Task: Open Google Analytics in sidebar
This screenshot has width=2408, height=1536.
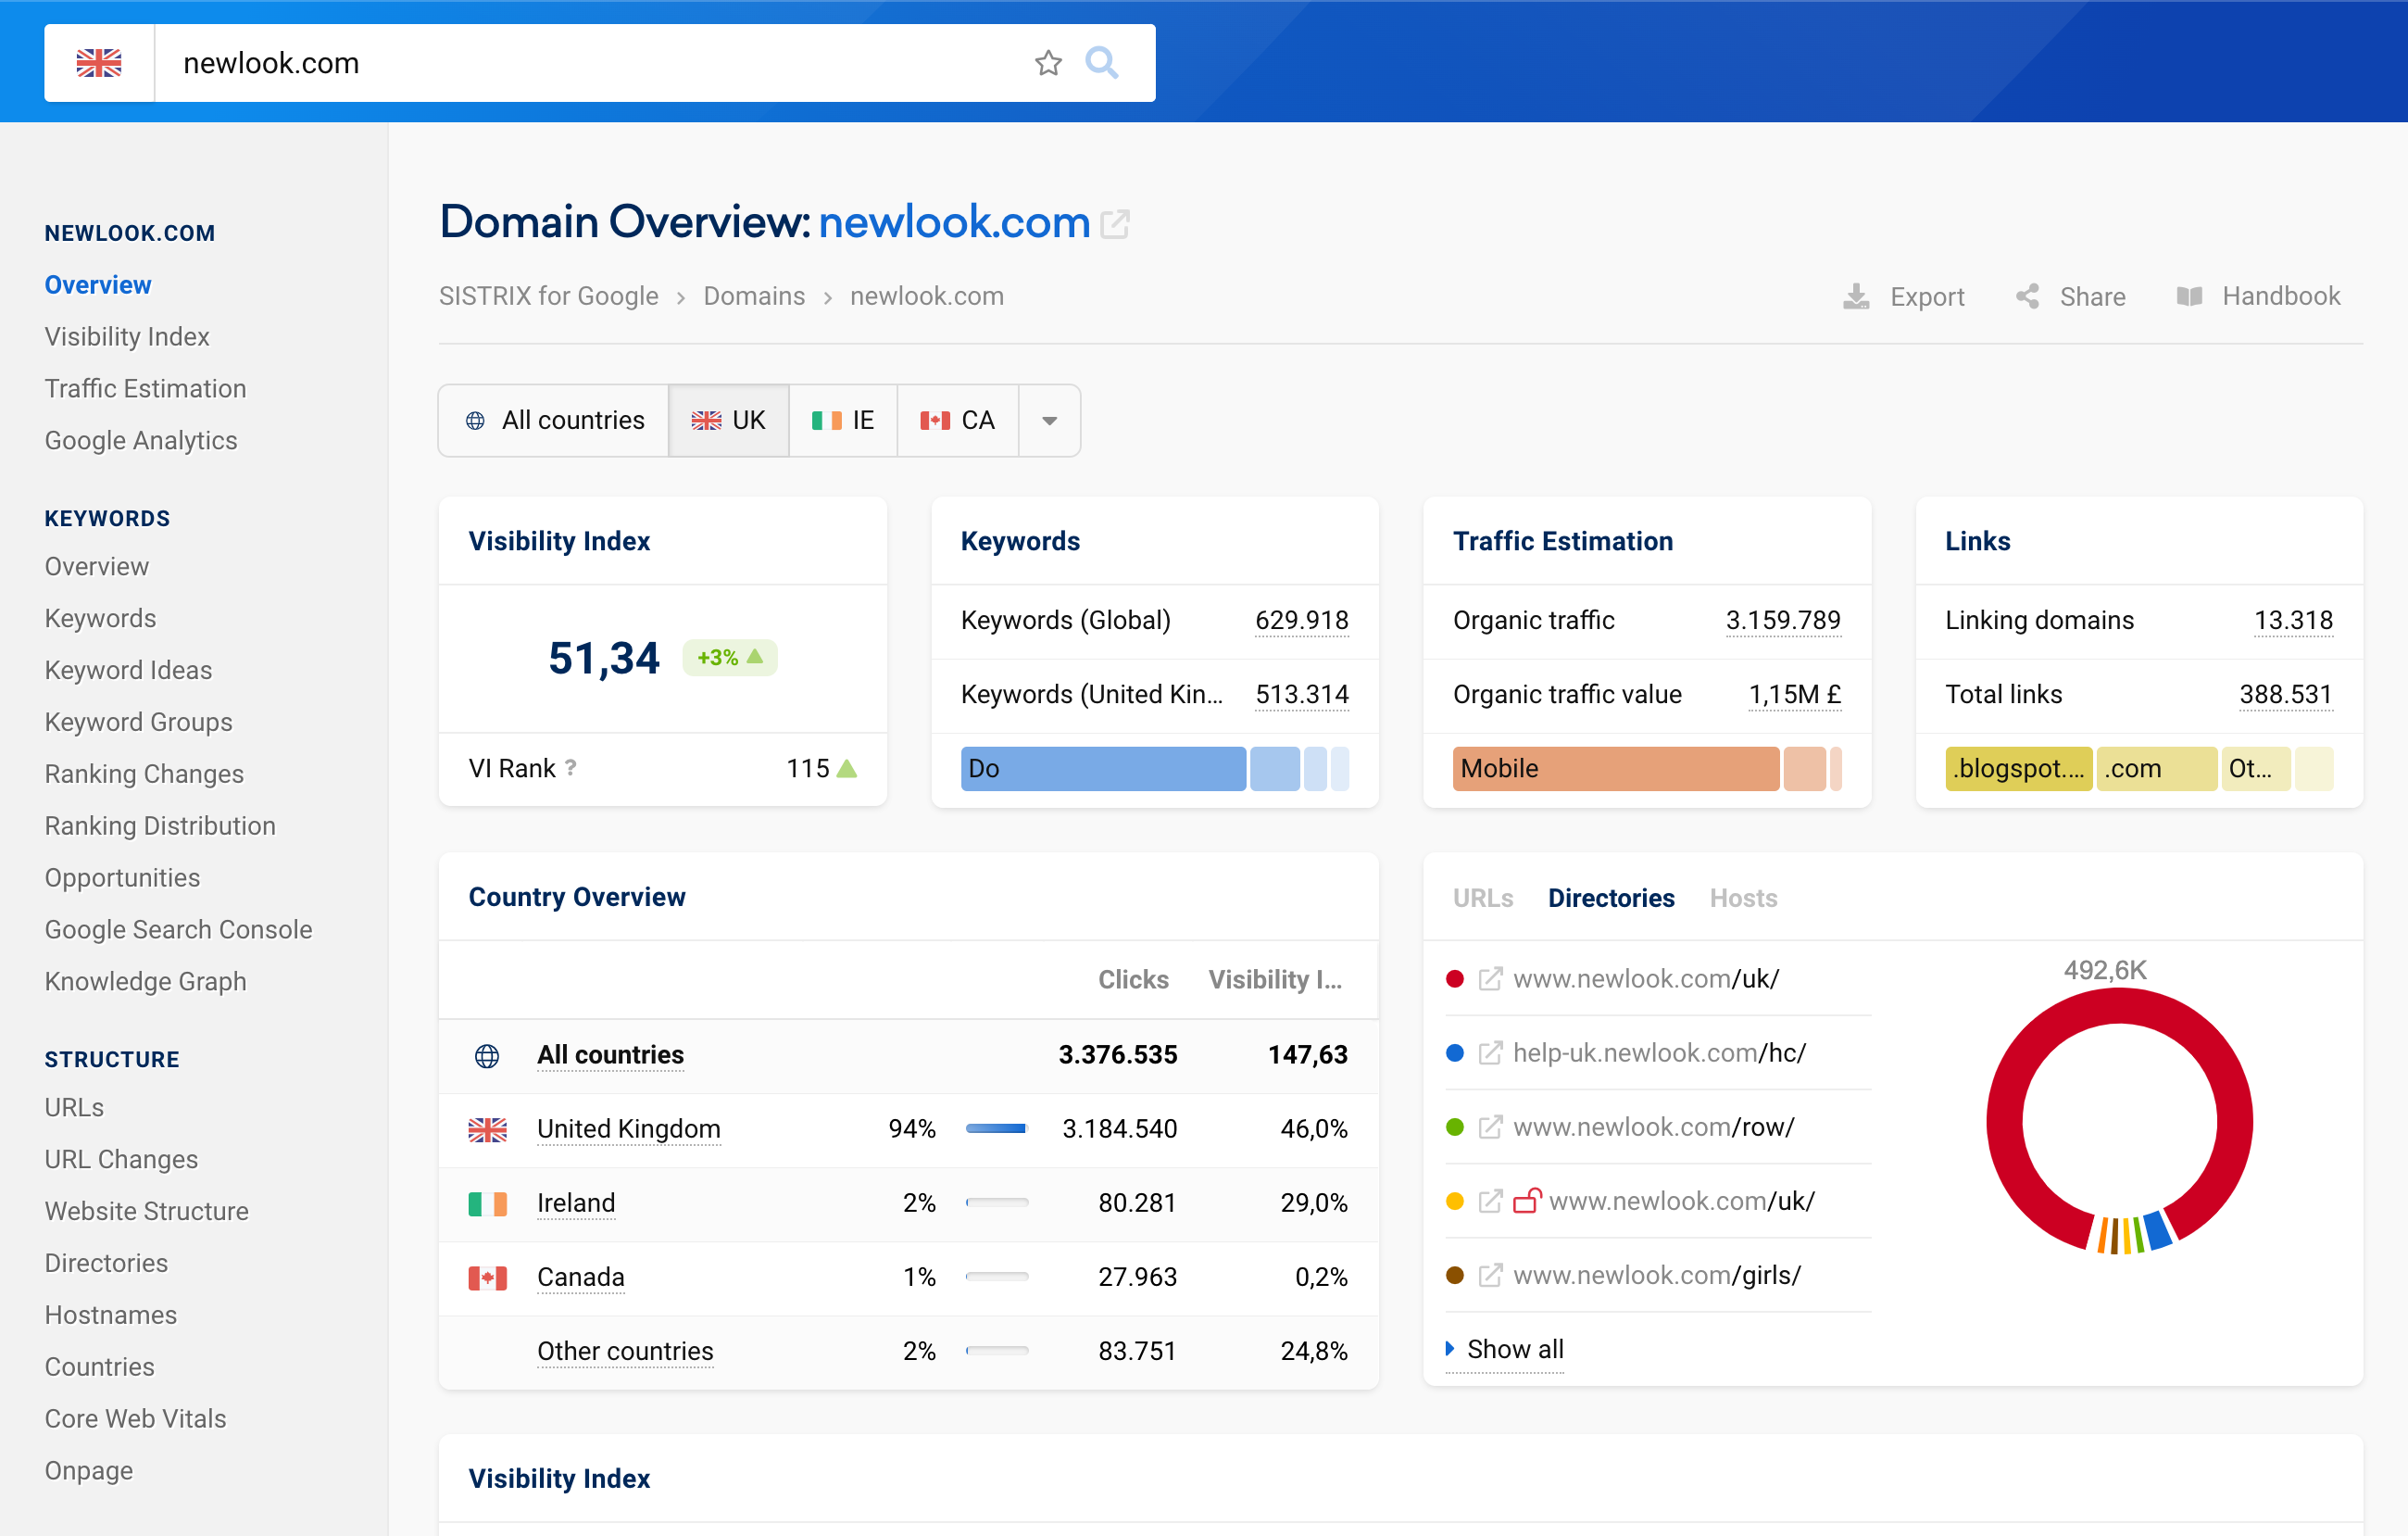Action: 141,441
